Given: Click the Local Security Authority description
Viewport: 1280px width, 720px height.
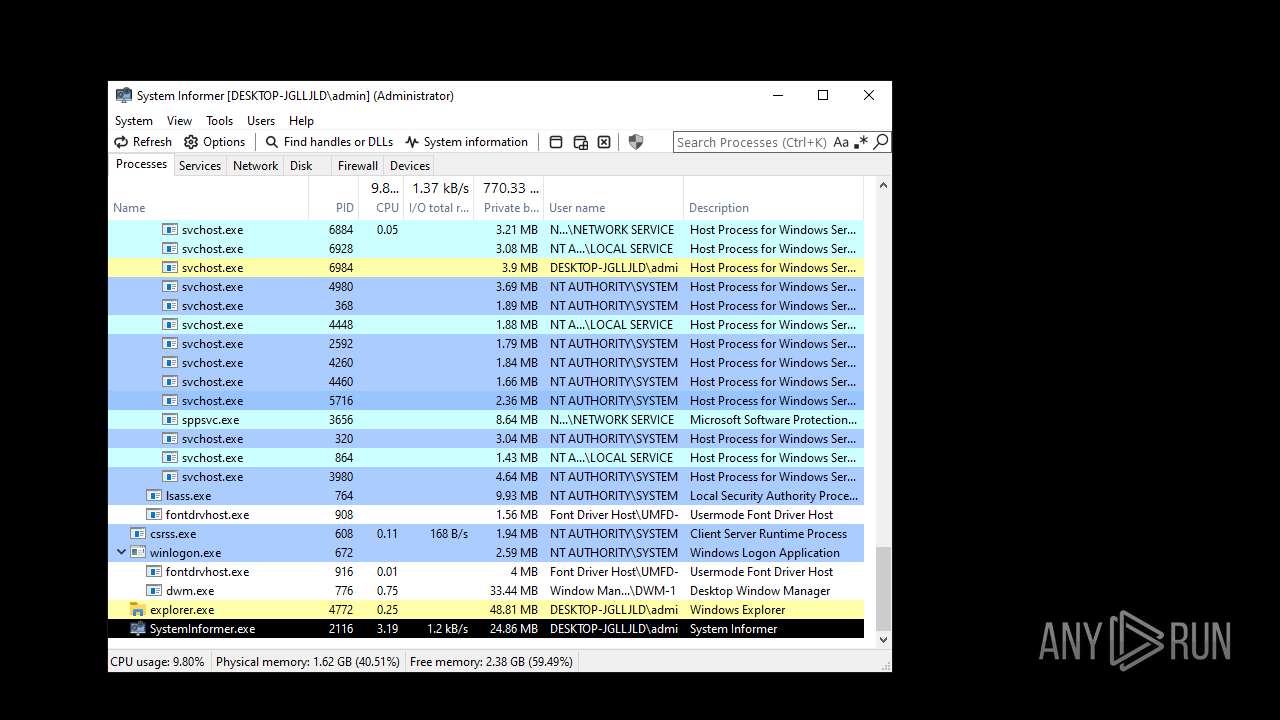Looking at the screenshot, I should pyautogui.click(x=774, y=496).
